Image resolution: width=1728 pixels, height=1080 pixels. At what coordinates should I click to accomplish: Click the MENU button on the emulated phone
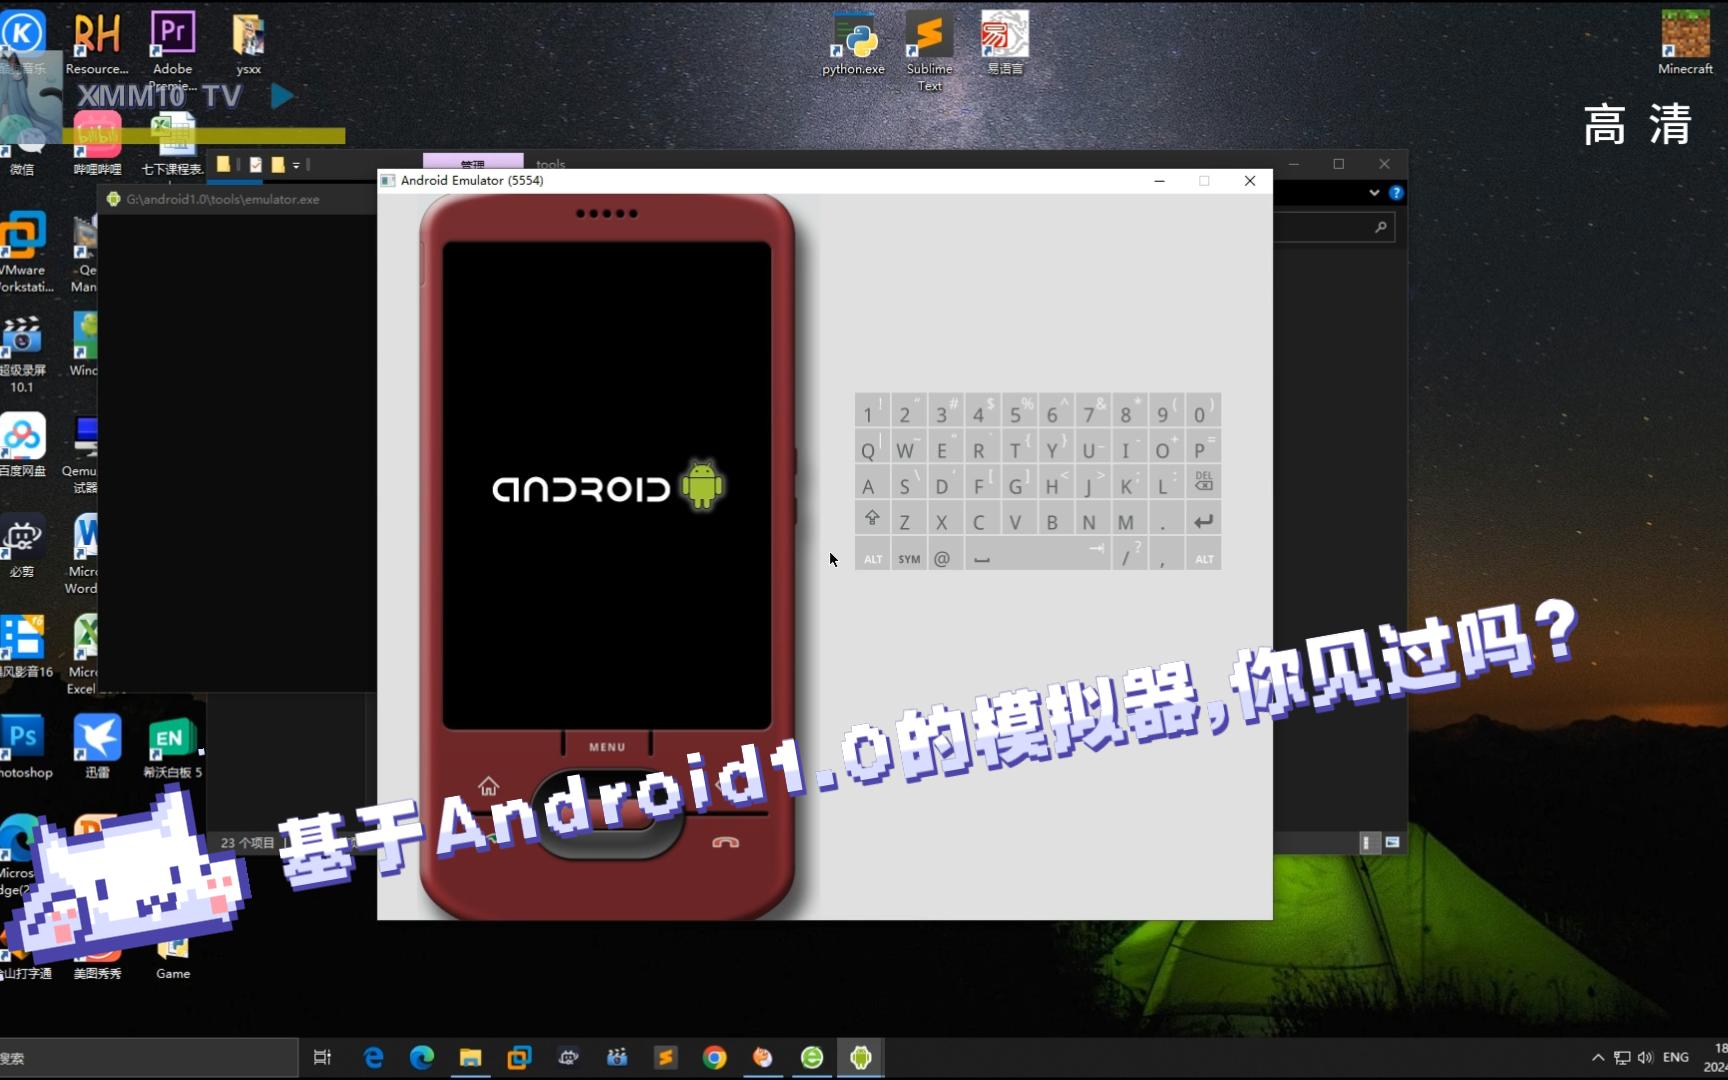(607, 746)
